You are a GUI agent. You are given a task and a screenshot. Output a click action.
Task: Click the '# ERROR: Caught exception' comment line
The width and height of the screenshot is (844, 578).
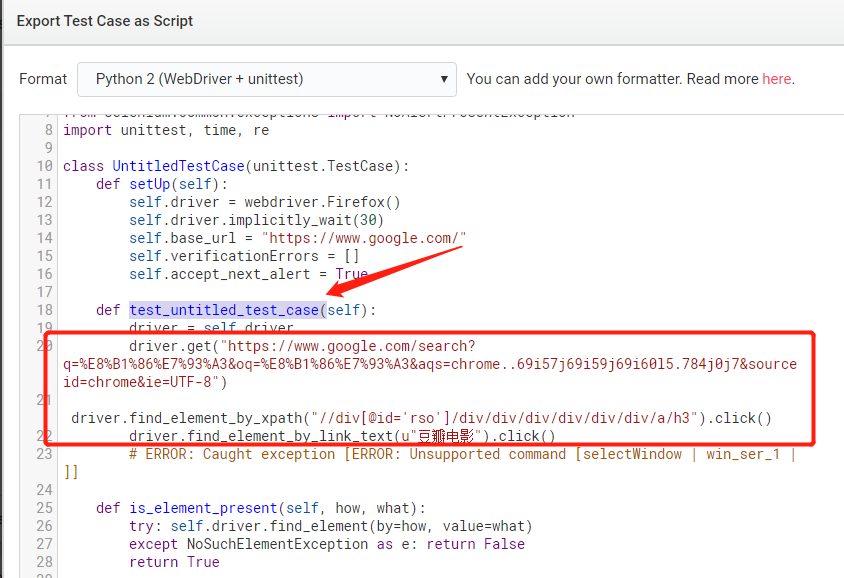pyautogui.click(x=430, y=463)
